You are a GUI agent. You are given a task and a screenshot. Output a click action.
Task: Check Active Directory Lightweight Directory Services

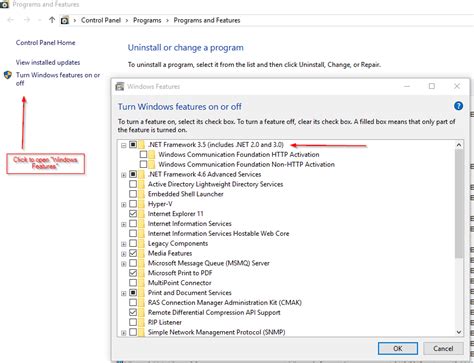click(x=133, y=184)
